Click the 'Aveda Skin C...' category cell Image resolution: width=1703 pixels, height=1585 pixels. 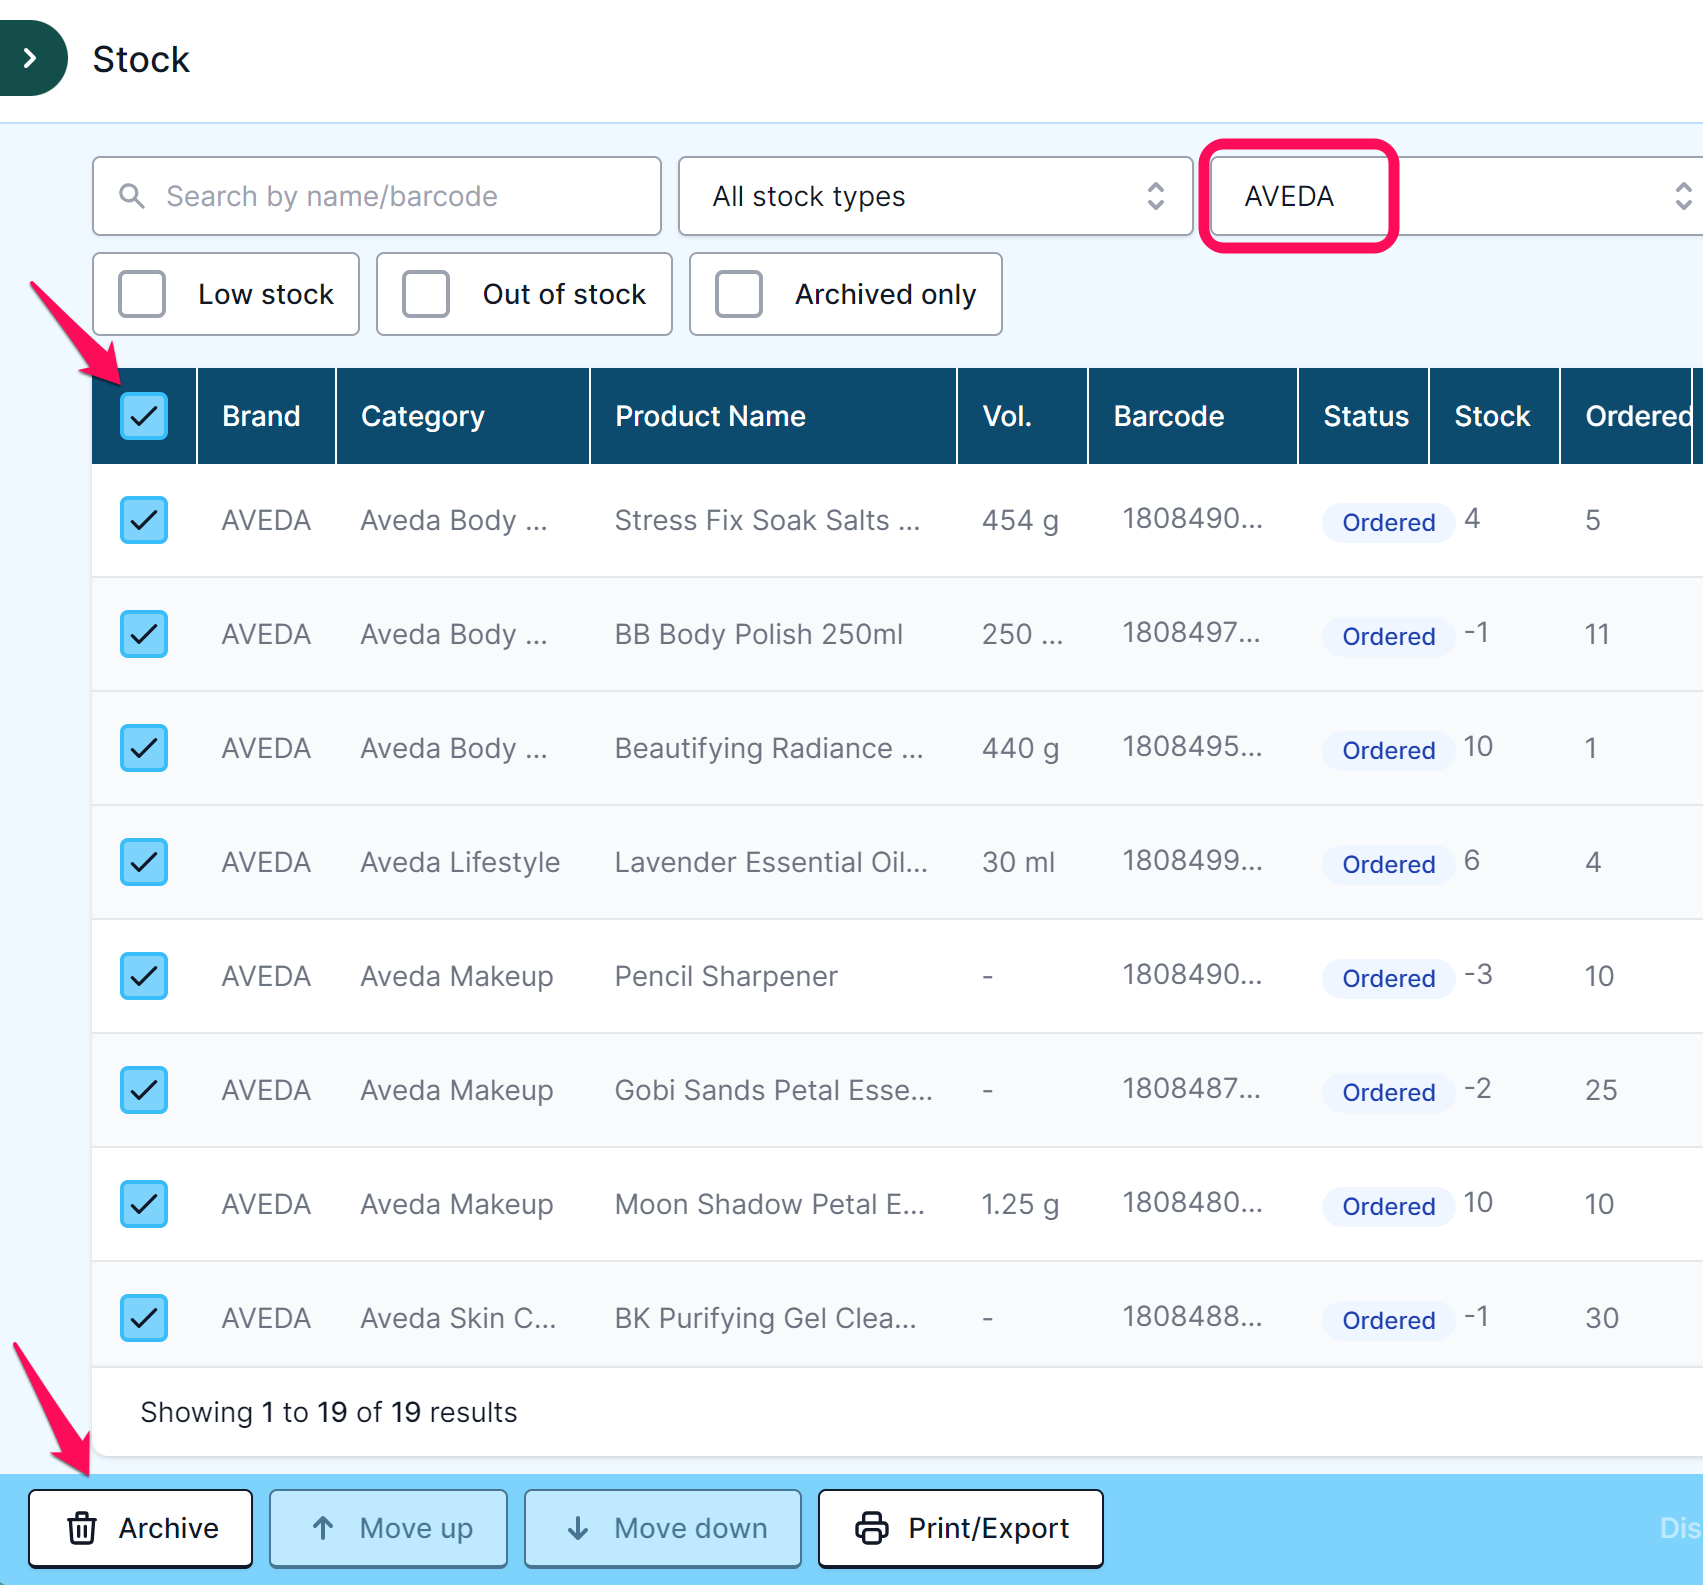(x=458, y=1318)
